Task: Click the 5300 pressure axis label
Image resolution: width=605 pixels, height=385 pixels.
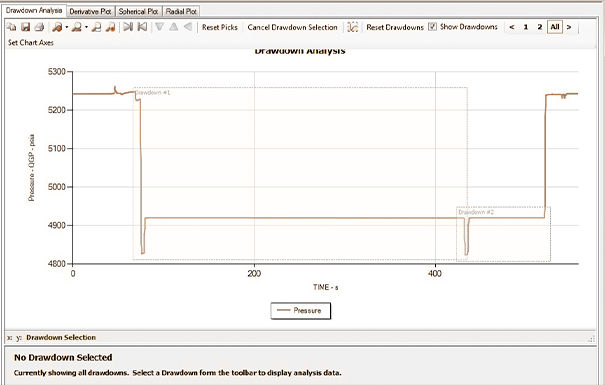Action: tap(57, 72)
